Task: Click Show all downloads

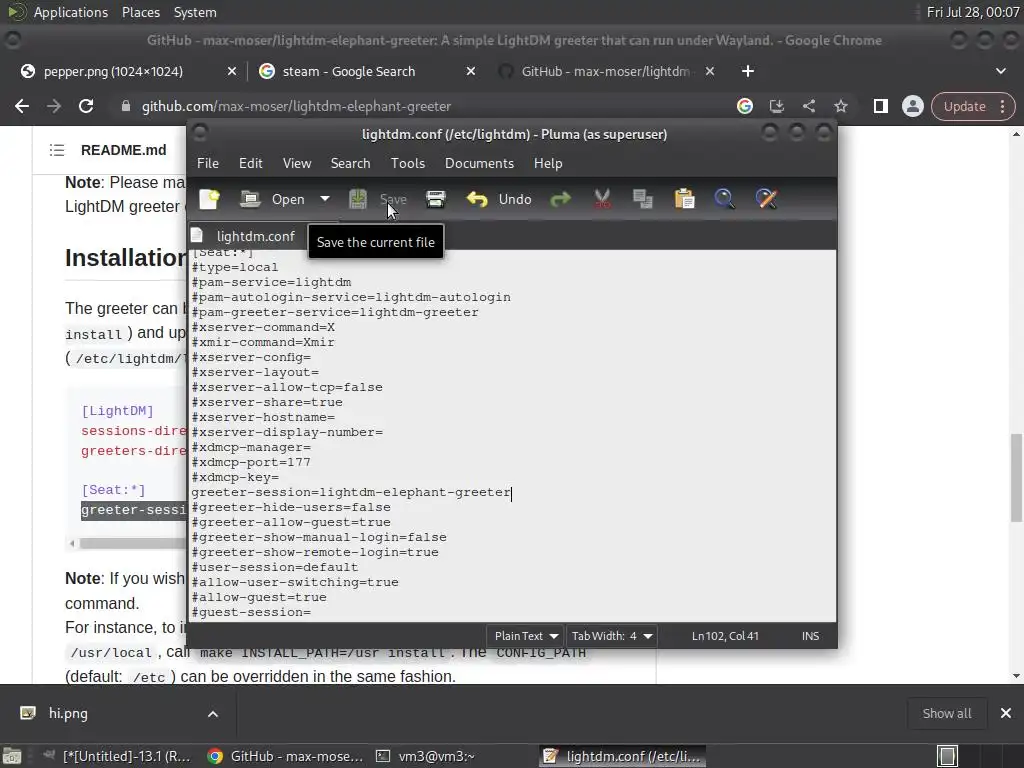Action: [947, 714]
